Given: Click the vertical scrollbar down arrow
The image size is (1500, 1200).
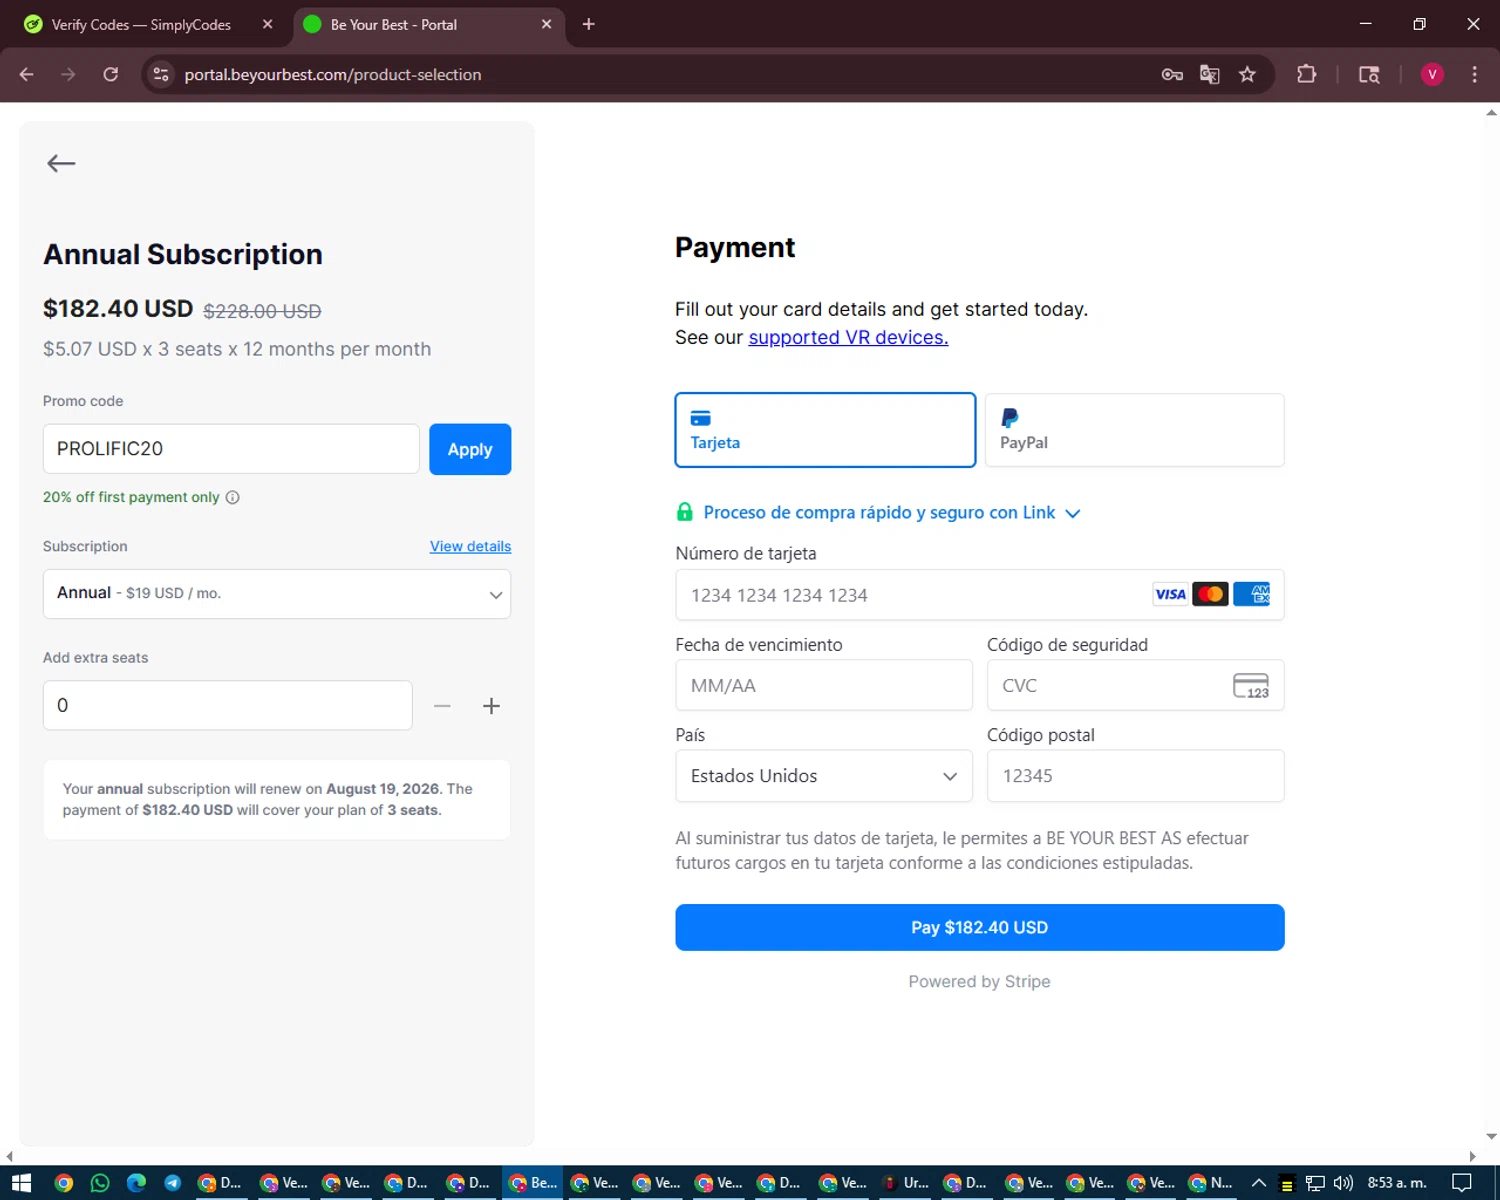Looking at the screenshot, I should pyautogui.click(x=1492, y=1137).
